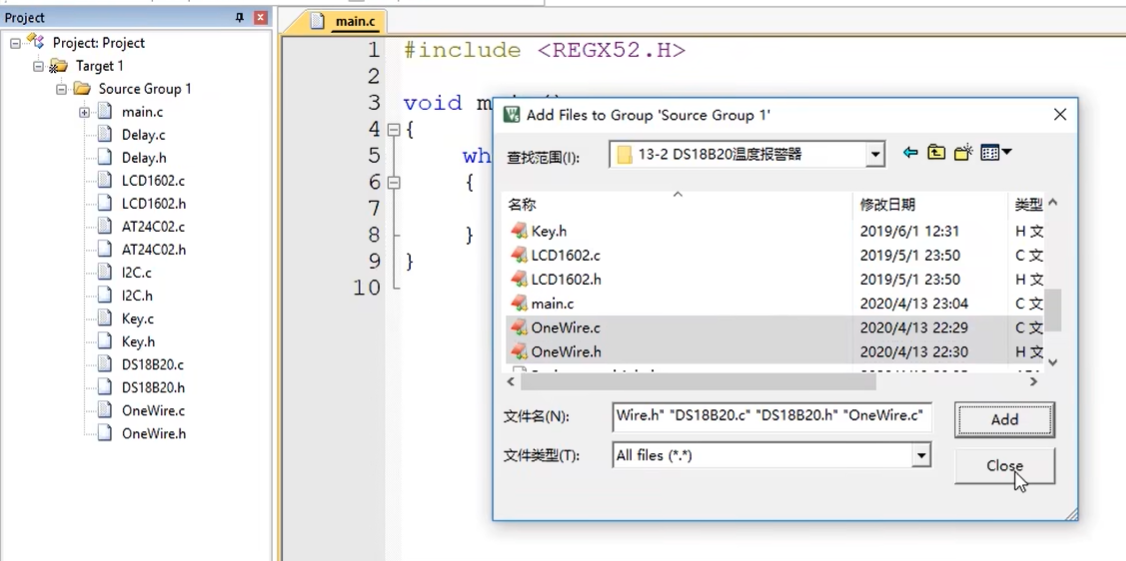Select Key.h in project tree
The image size is (1126, 561).
point(138,342)
